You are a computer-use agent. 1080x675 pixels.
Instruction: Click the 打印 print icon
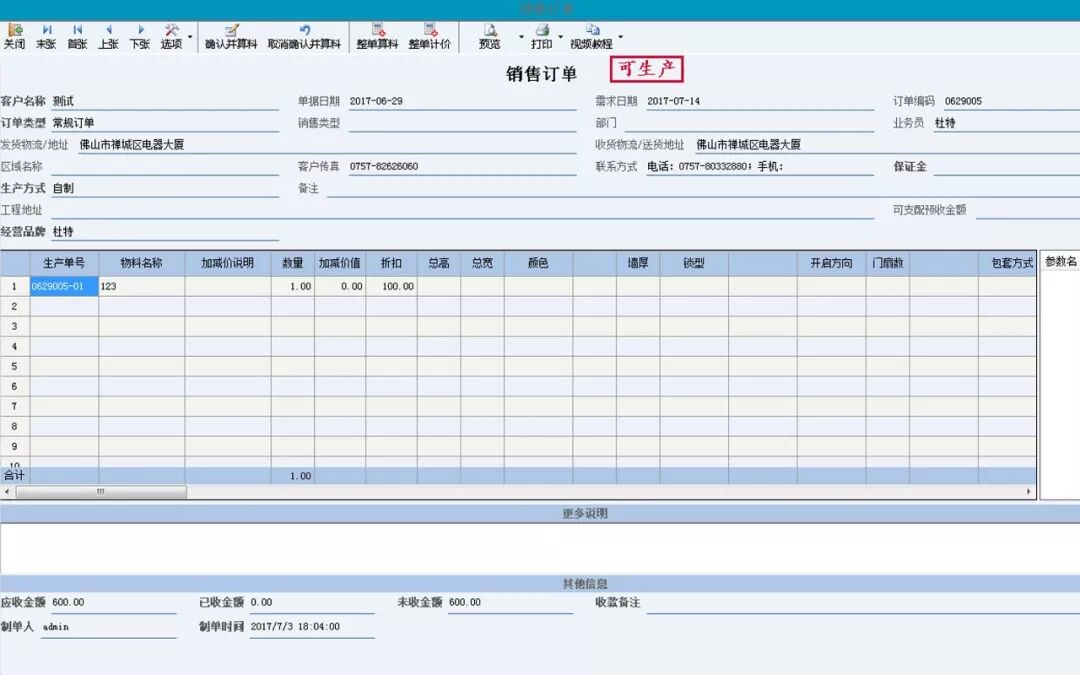[540, 32]
